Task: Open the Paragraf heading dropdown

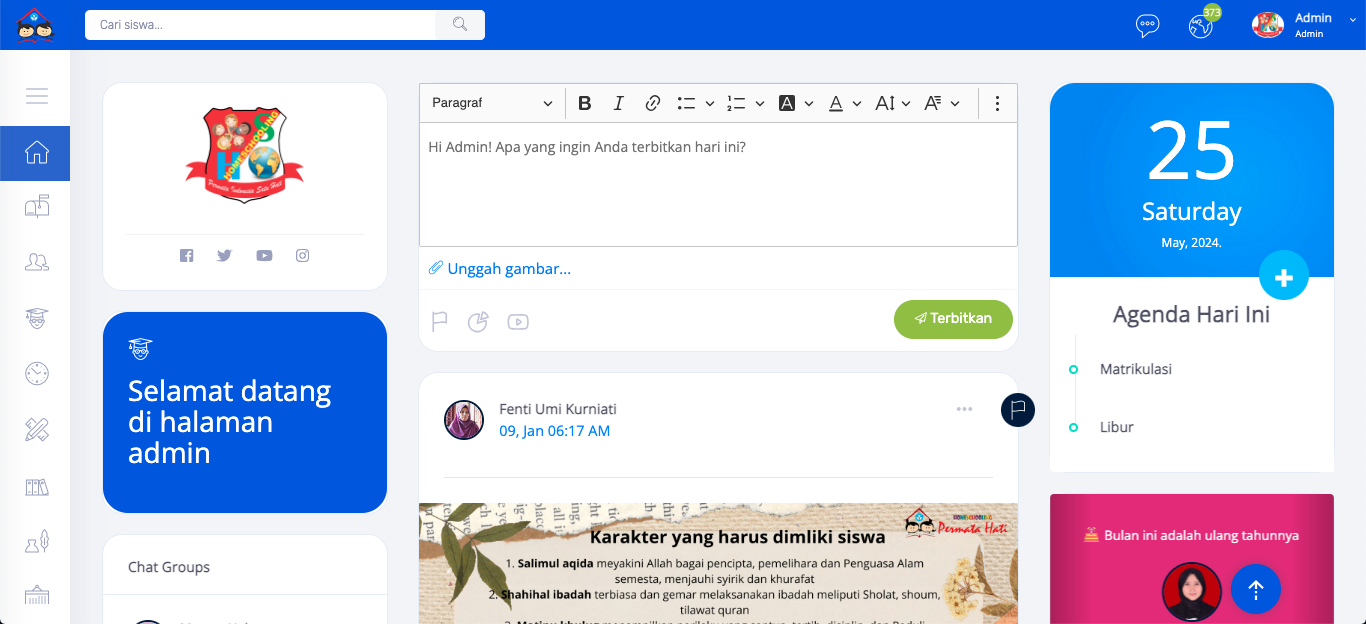Action: pos(492,103)
